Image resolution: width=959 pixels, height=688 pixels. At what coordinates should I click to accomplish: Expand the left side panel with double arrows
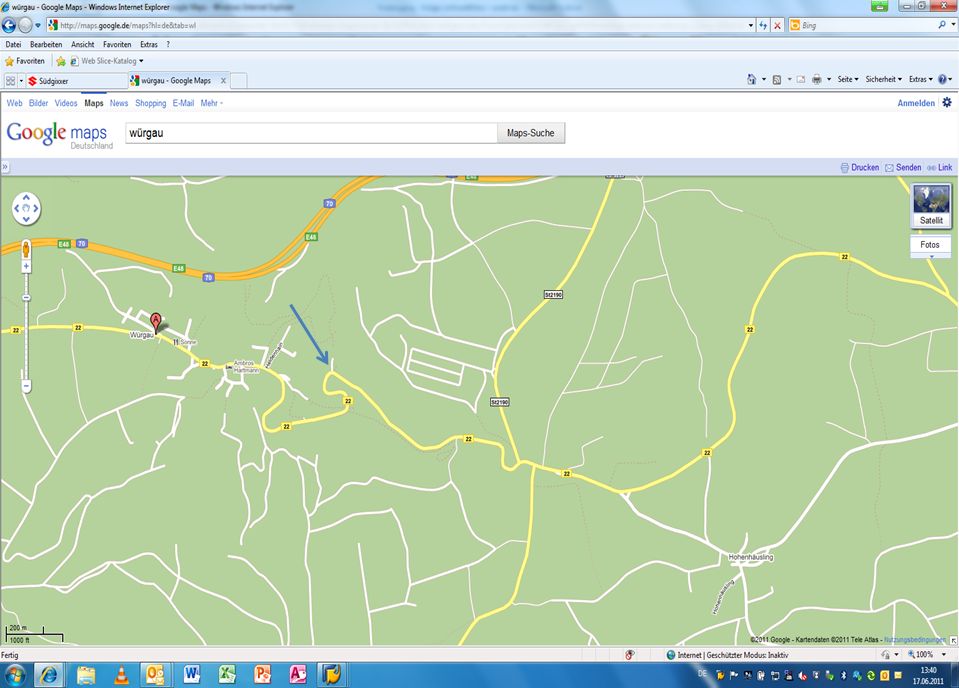(x=4, y=167)
